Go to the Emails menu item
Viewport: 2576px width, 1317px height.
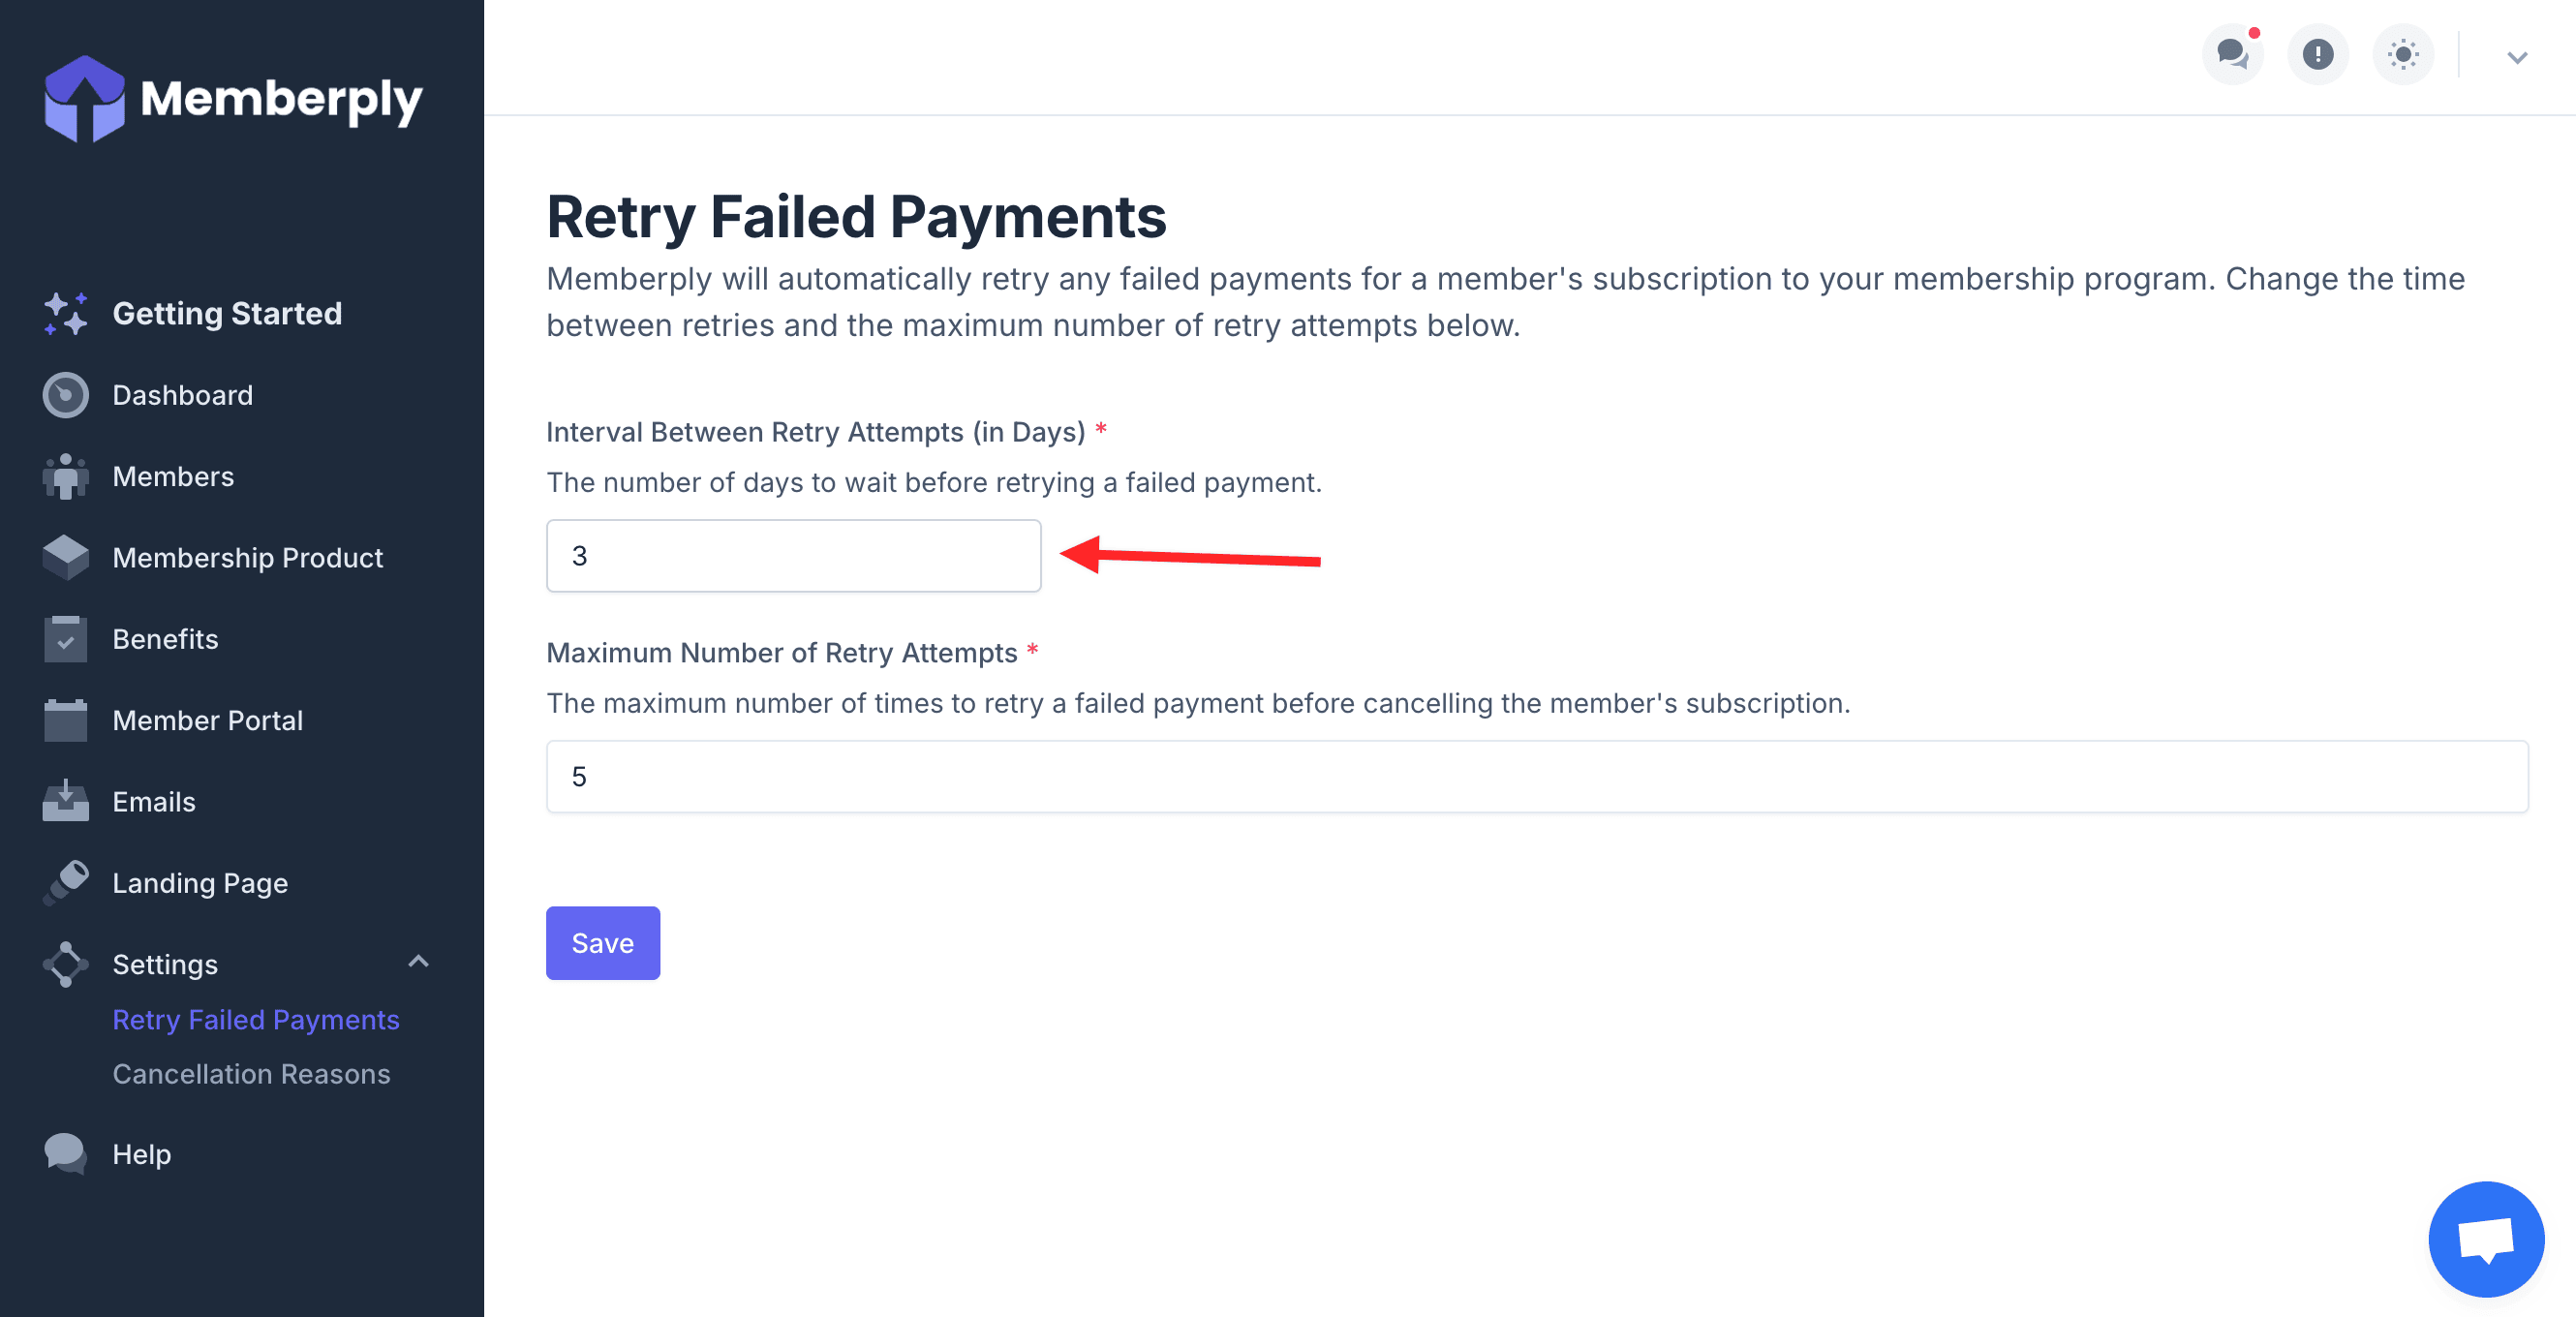click(x=154, y=802)
